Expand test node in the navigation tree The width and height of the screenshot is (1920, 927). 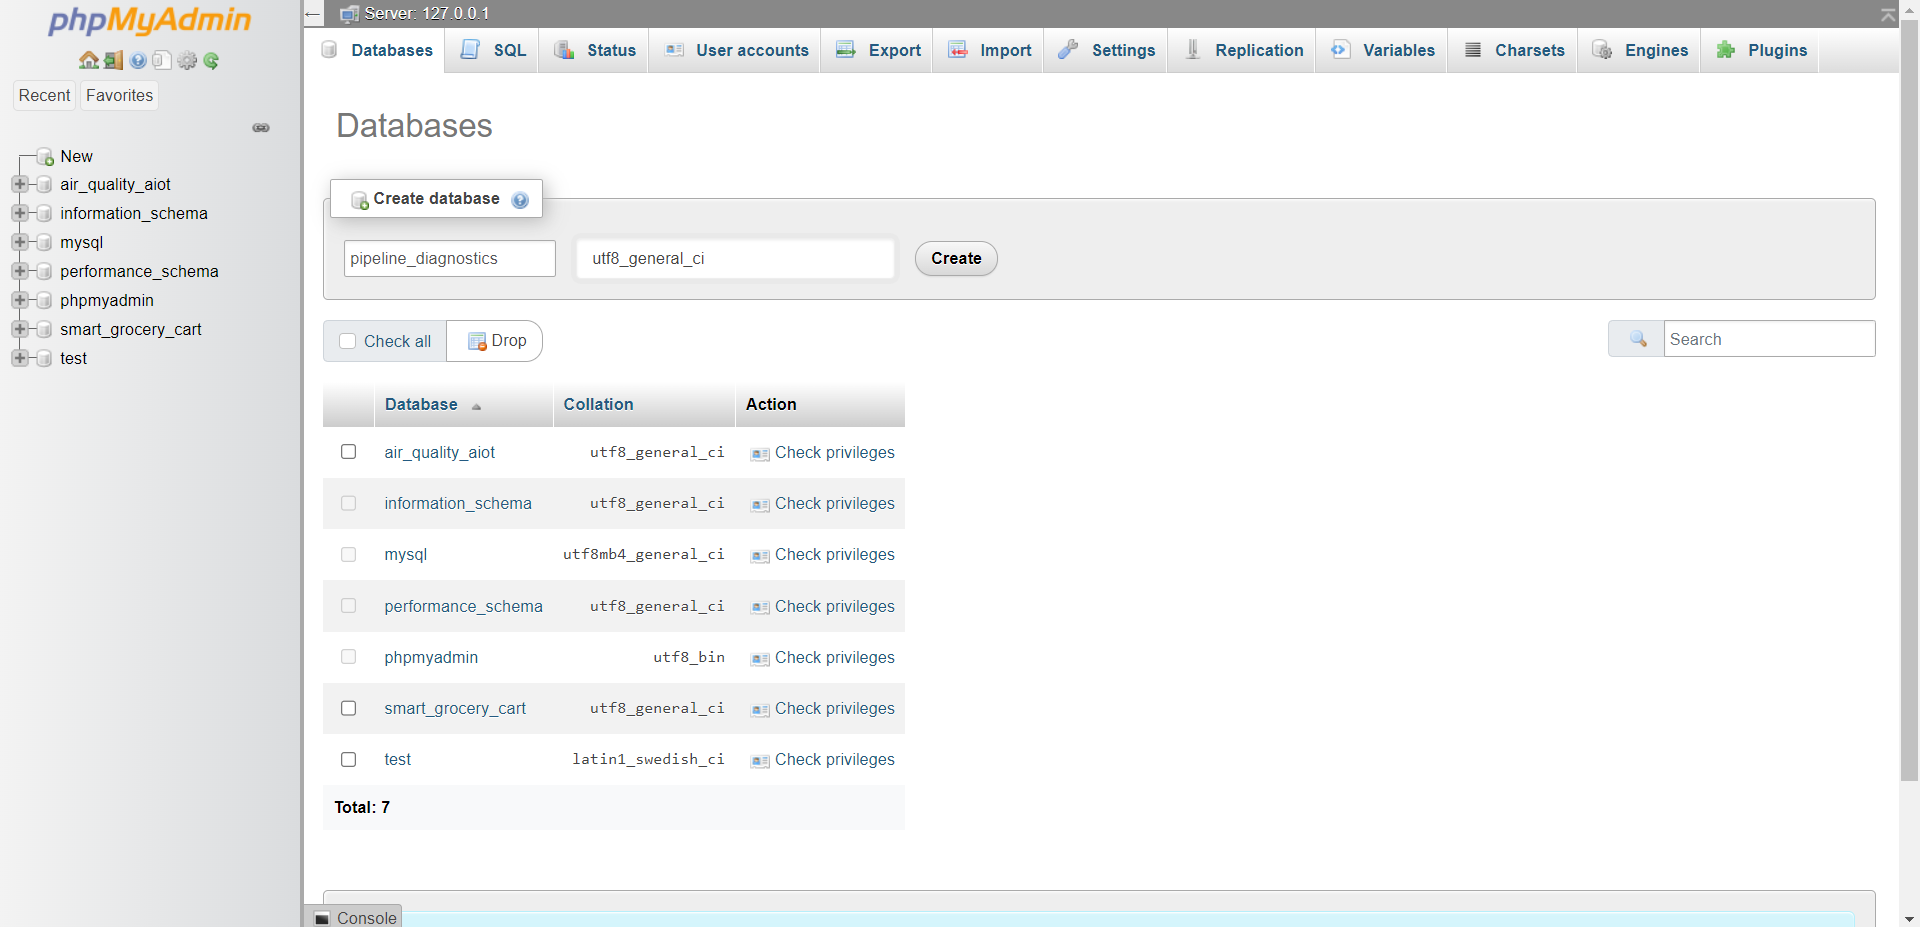pos(19,359)
